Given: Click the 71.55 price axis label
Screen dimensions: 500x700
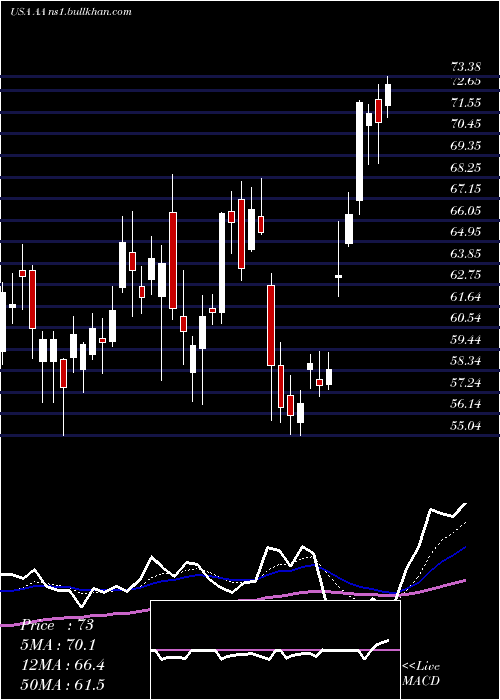Looking at the screenshot, I should [x=466, y=103].
